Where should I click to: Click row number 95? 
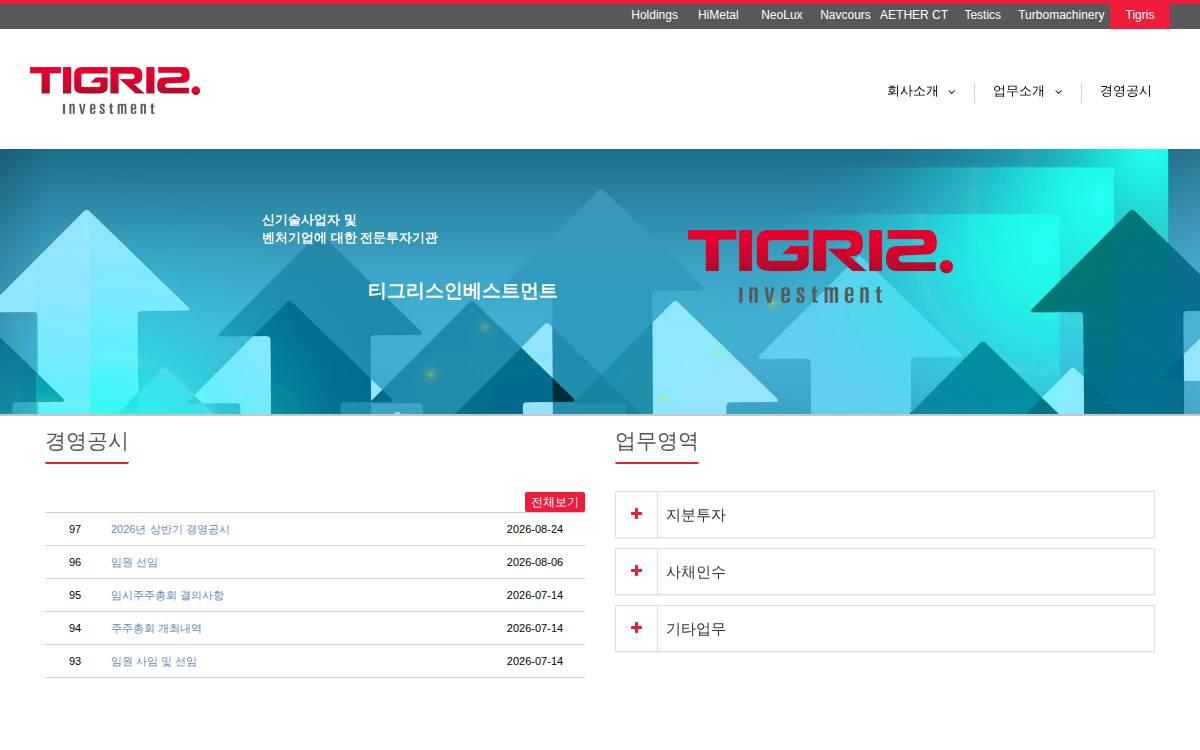coord(75,595)
